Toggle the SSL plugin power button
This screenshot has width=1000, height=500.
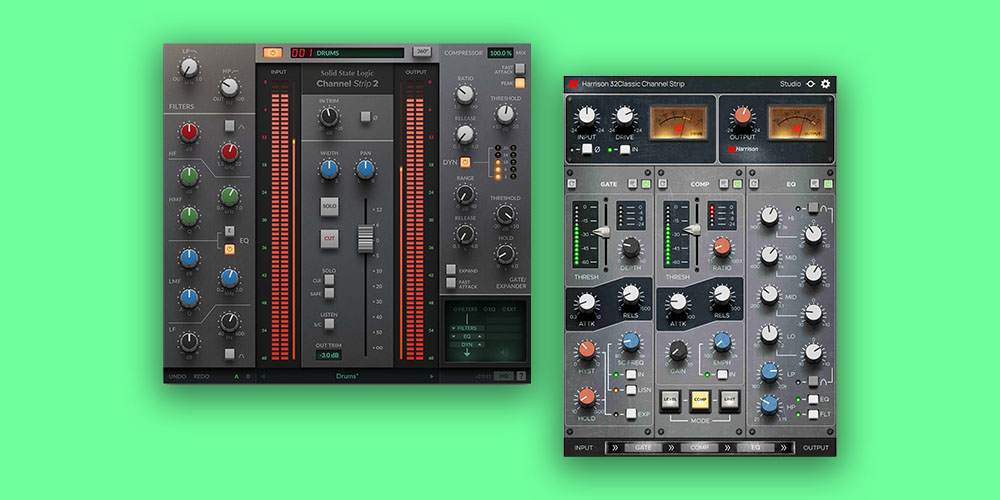pyautogui.click(x=272, y=53)
